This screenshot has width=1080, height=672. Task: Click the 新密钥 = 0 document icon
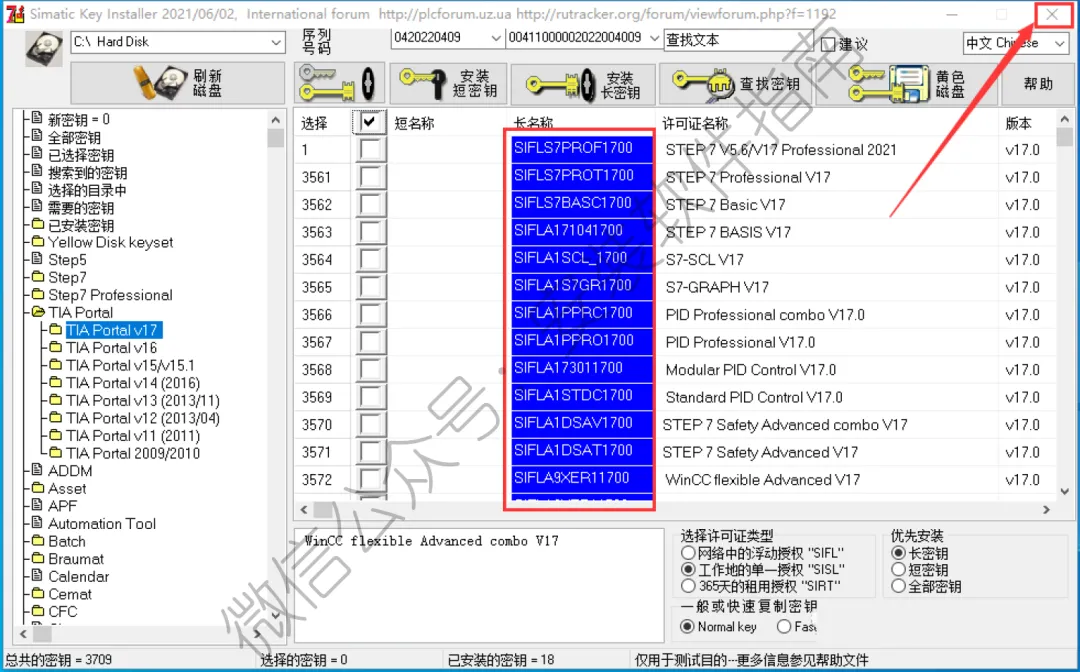pos(38,118)
